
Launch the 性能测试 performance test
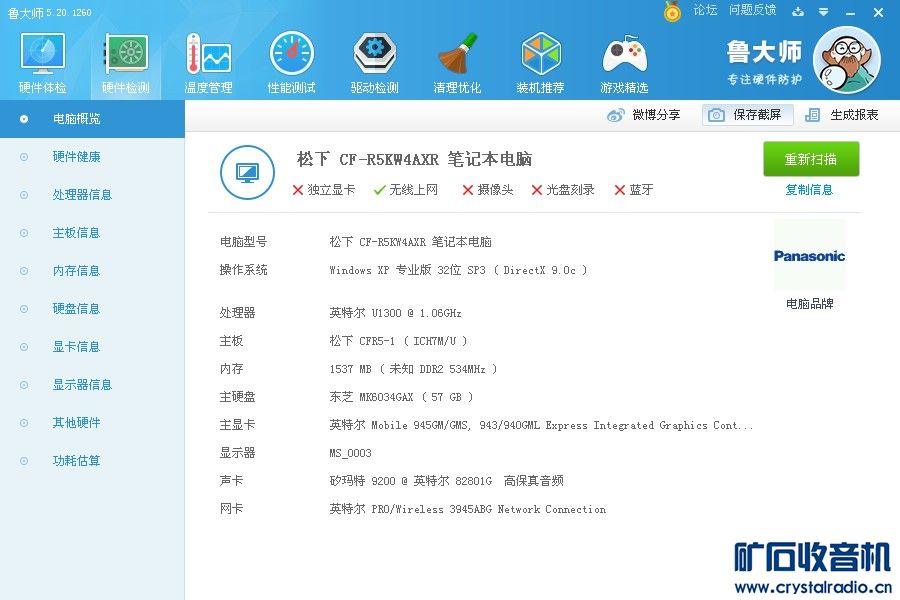[292, 63]
